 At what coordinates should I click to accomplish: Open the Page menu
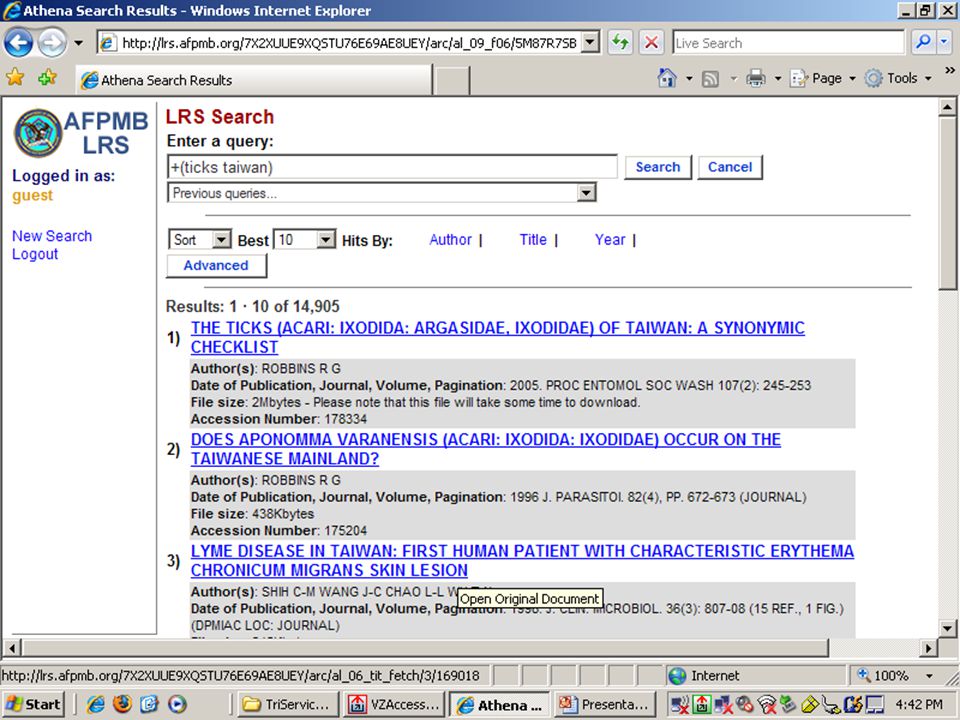tap(823, 78)
